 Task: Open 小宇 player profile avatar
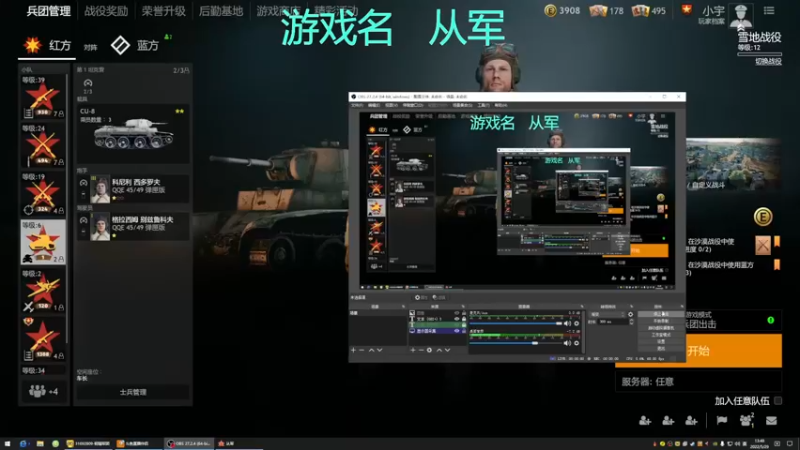click(x=741, y=14)
